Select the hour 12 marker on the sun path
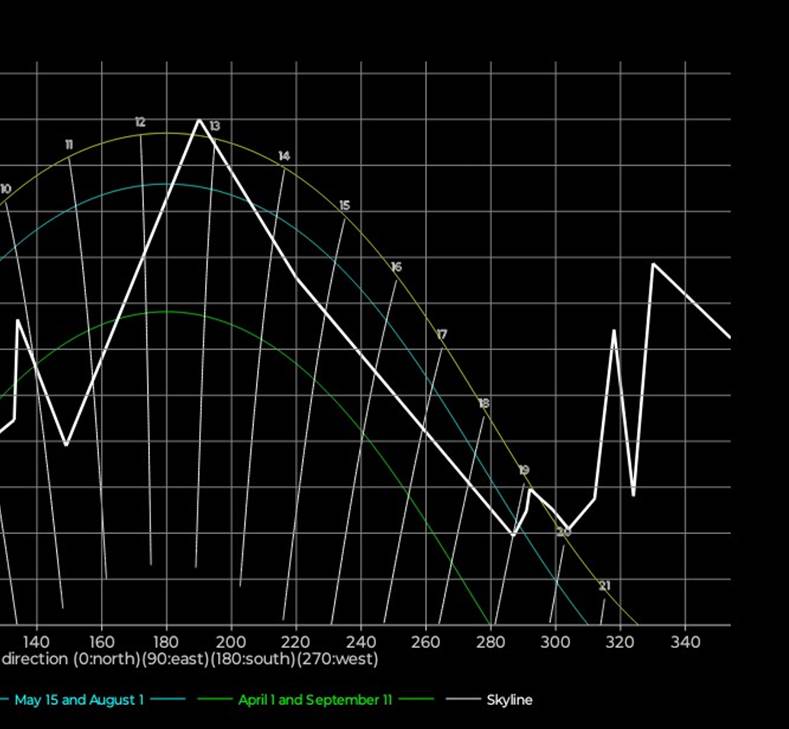This screenshot has width=789, height=729. point(140,122)
